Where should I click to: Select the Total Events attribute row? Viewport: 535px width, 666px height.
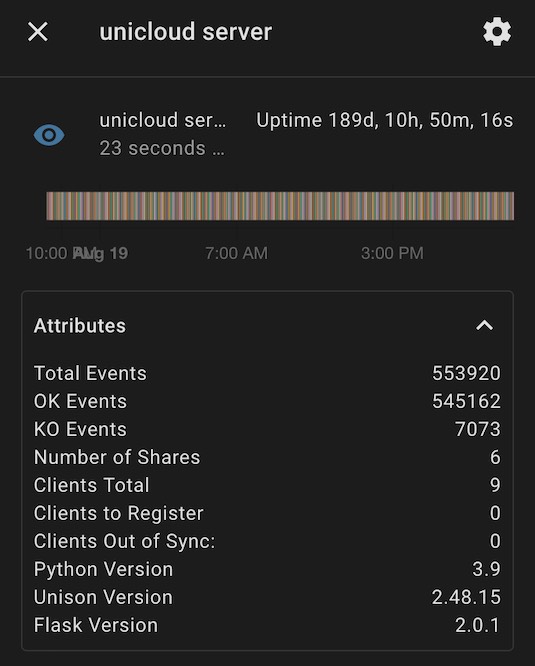268,373
